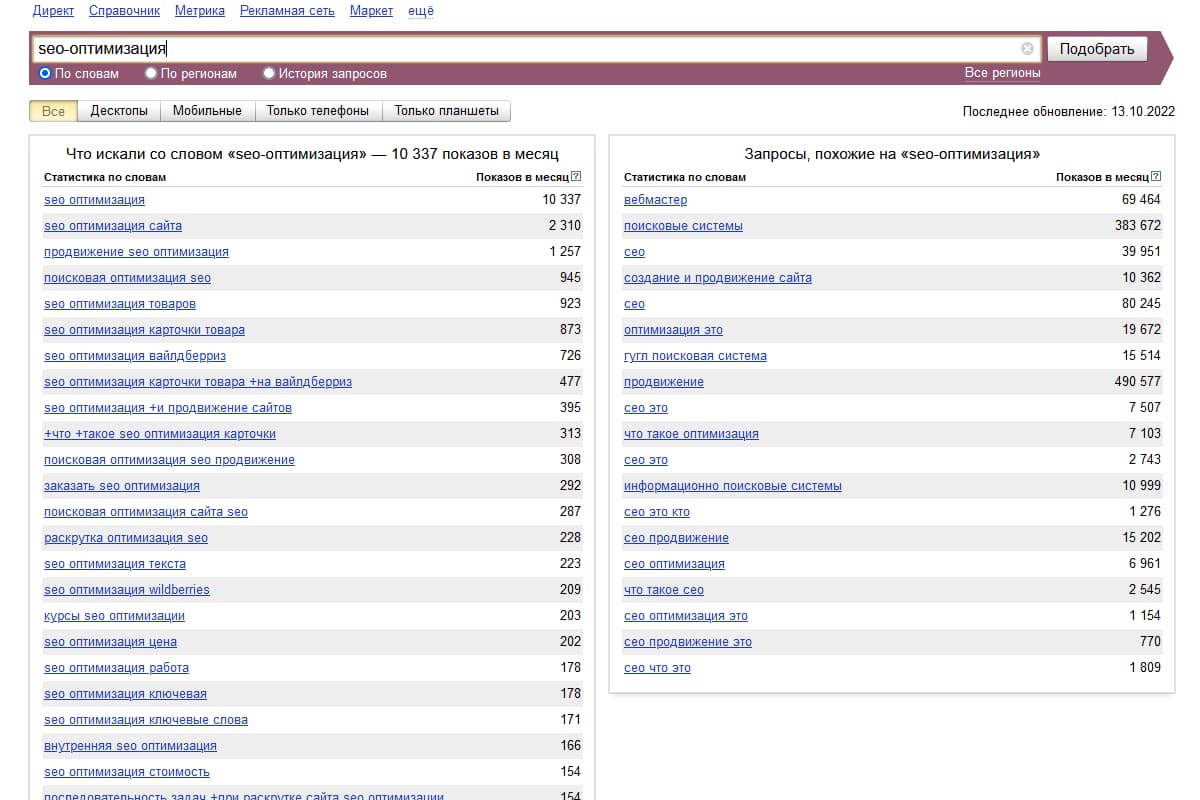Screen dimensions: 1200x800
Task: Switch to the 'Мобильные' tab
Action: click(207, 111)
